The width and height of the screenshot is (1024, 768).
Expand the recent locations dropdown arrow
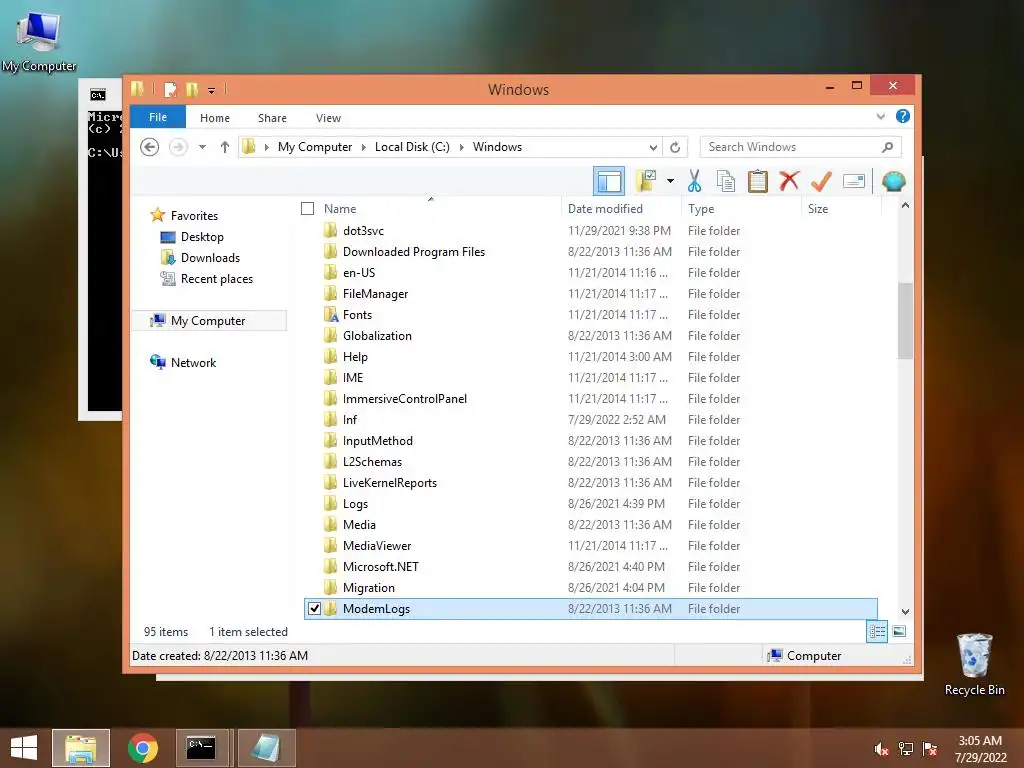pos(202,147)
